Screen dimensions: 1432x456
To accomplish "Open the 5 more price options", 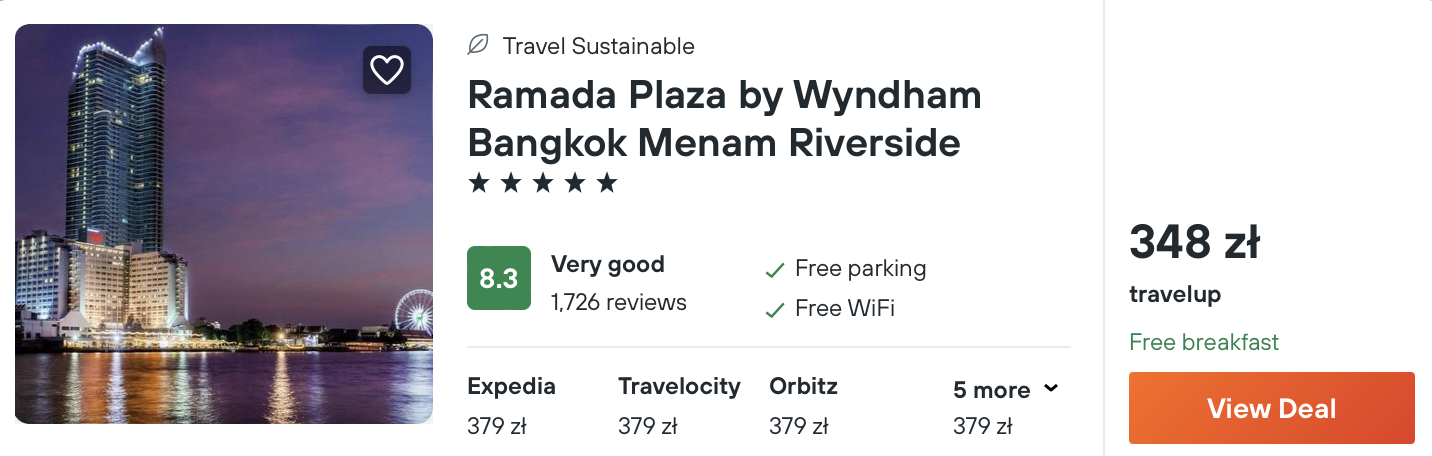I will (991, 390).
